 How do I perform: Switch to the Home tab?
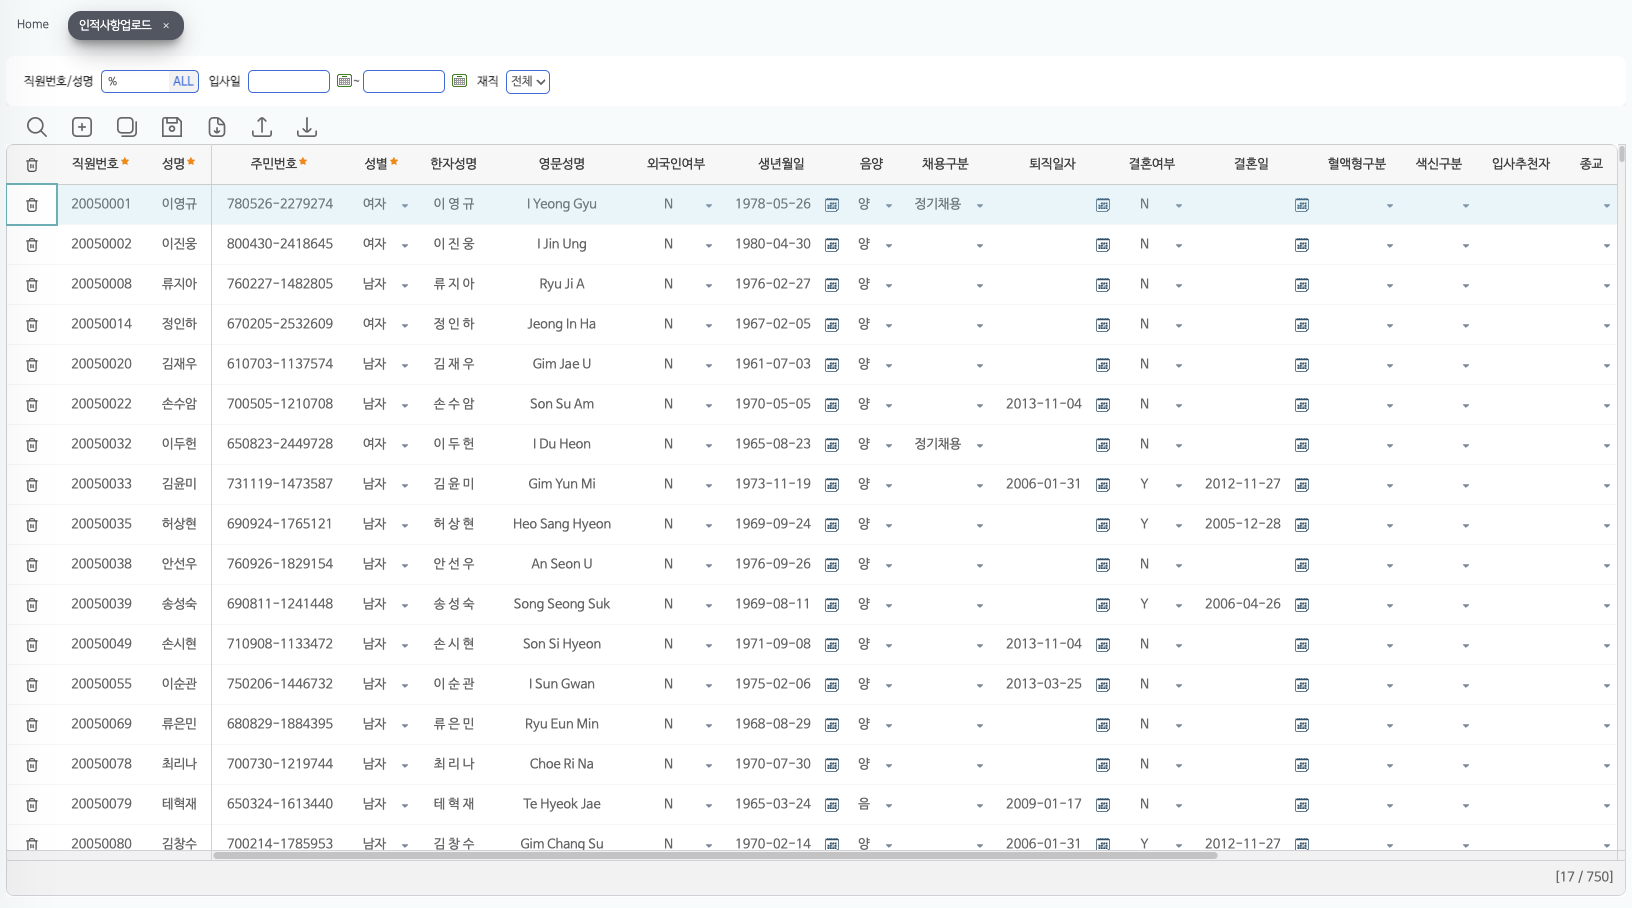tap(33, 25)
